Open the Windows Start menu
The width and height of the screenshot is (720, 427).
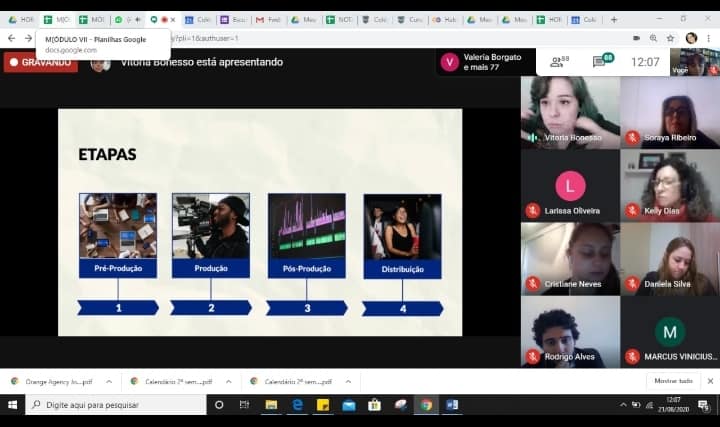click(x=12, y=405)
